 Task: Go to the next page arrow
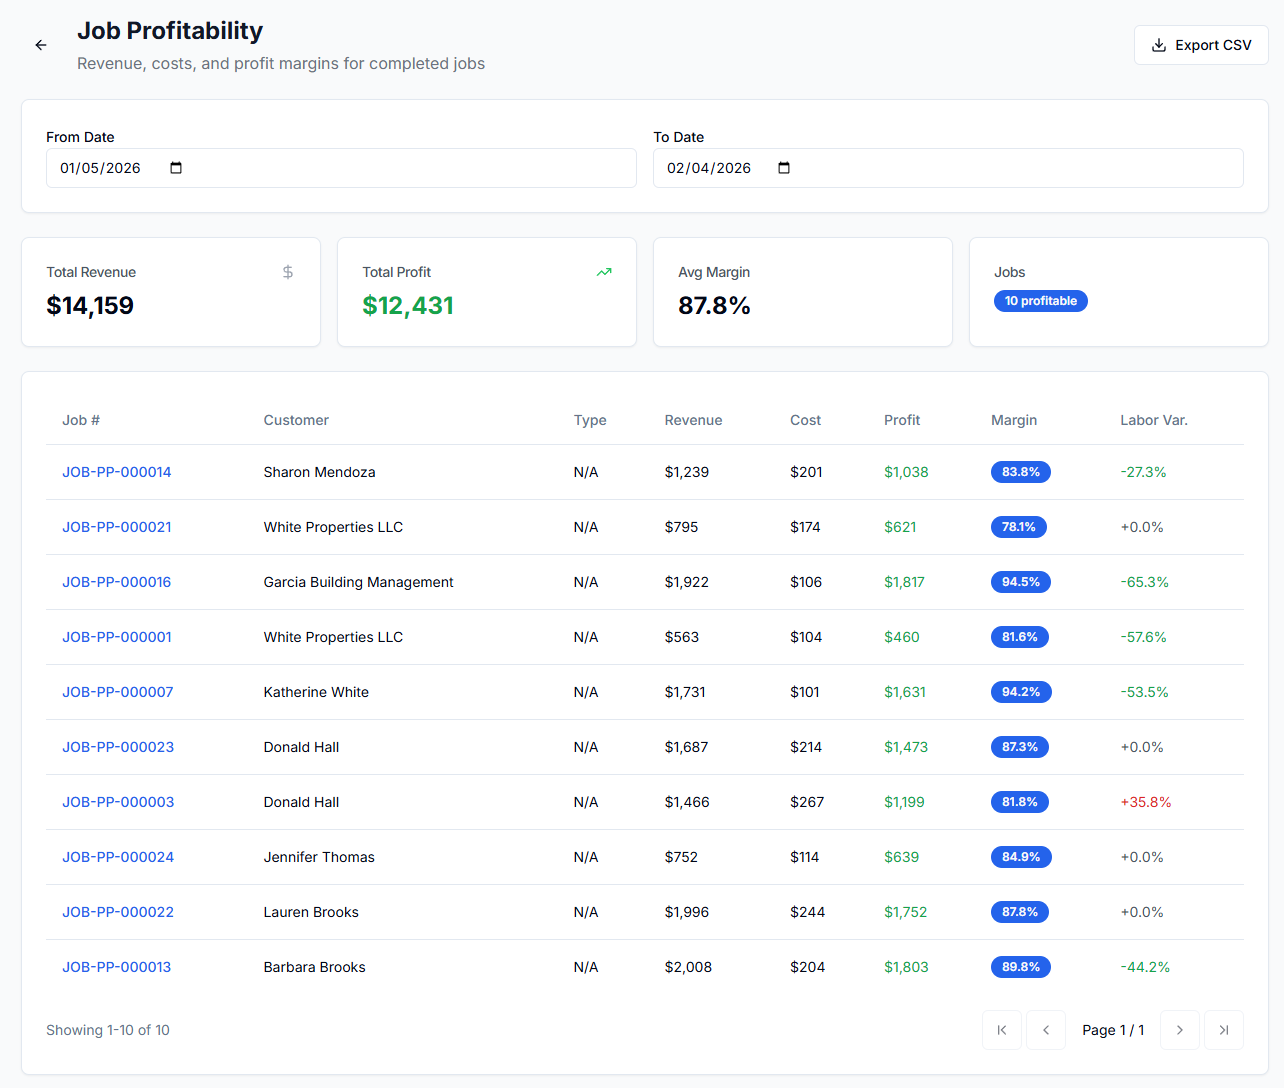(1180, 1030)
